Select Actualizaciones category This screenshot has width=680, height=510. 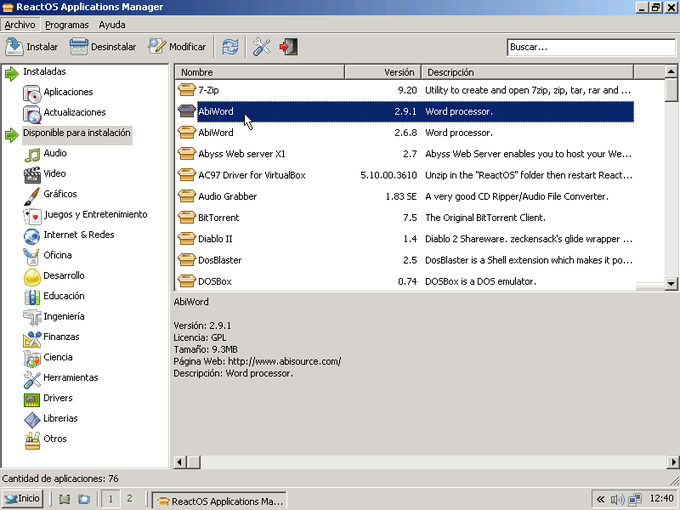(x=75, y=112)
